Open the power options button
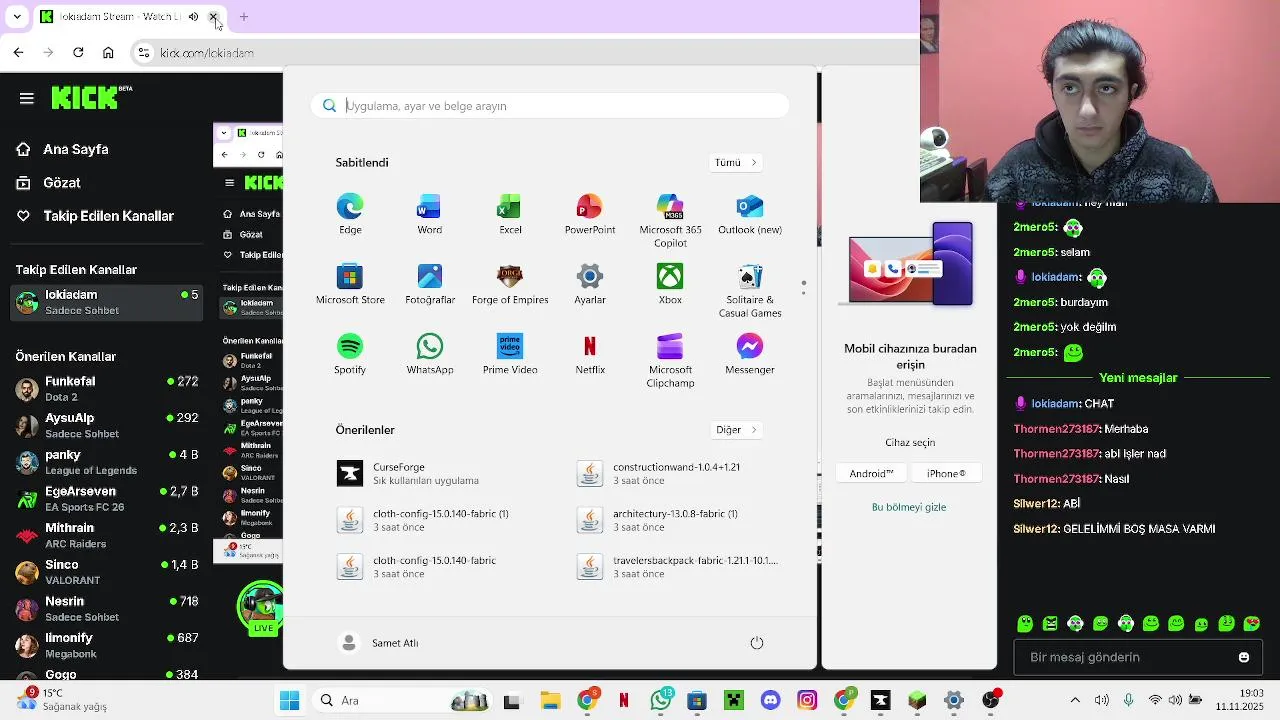1280x720 pixels. 757,643
